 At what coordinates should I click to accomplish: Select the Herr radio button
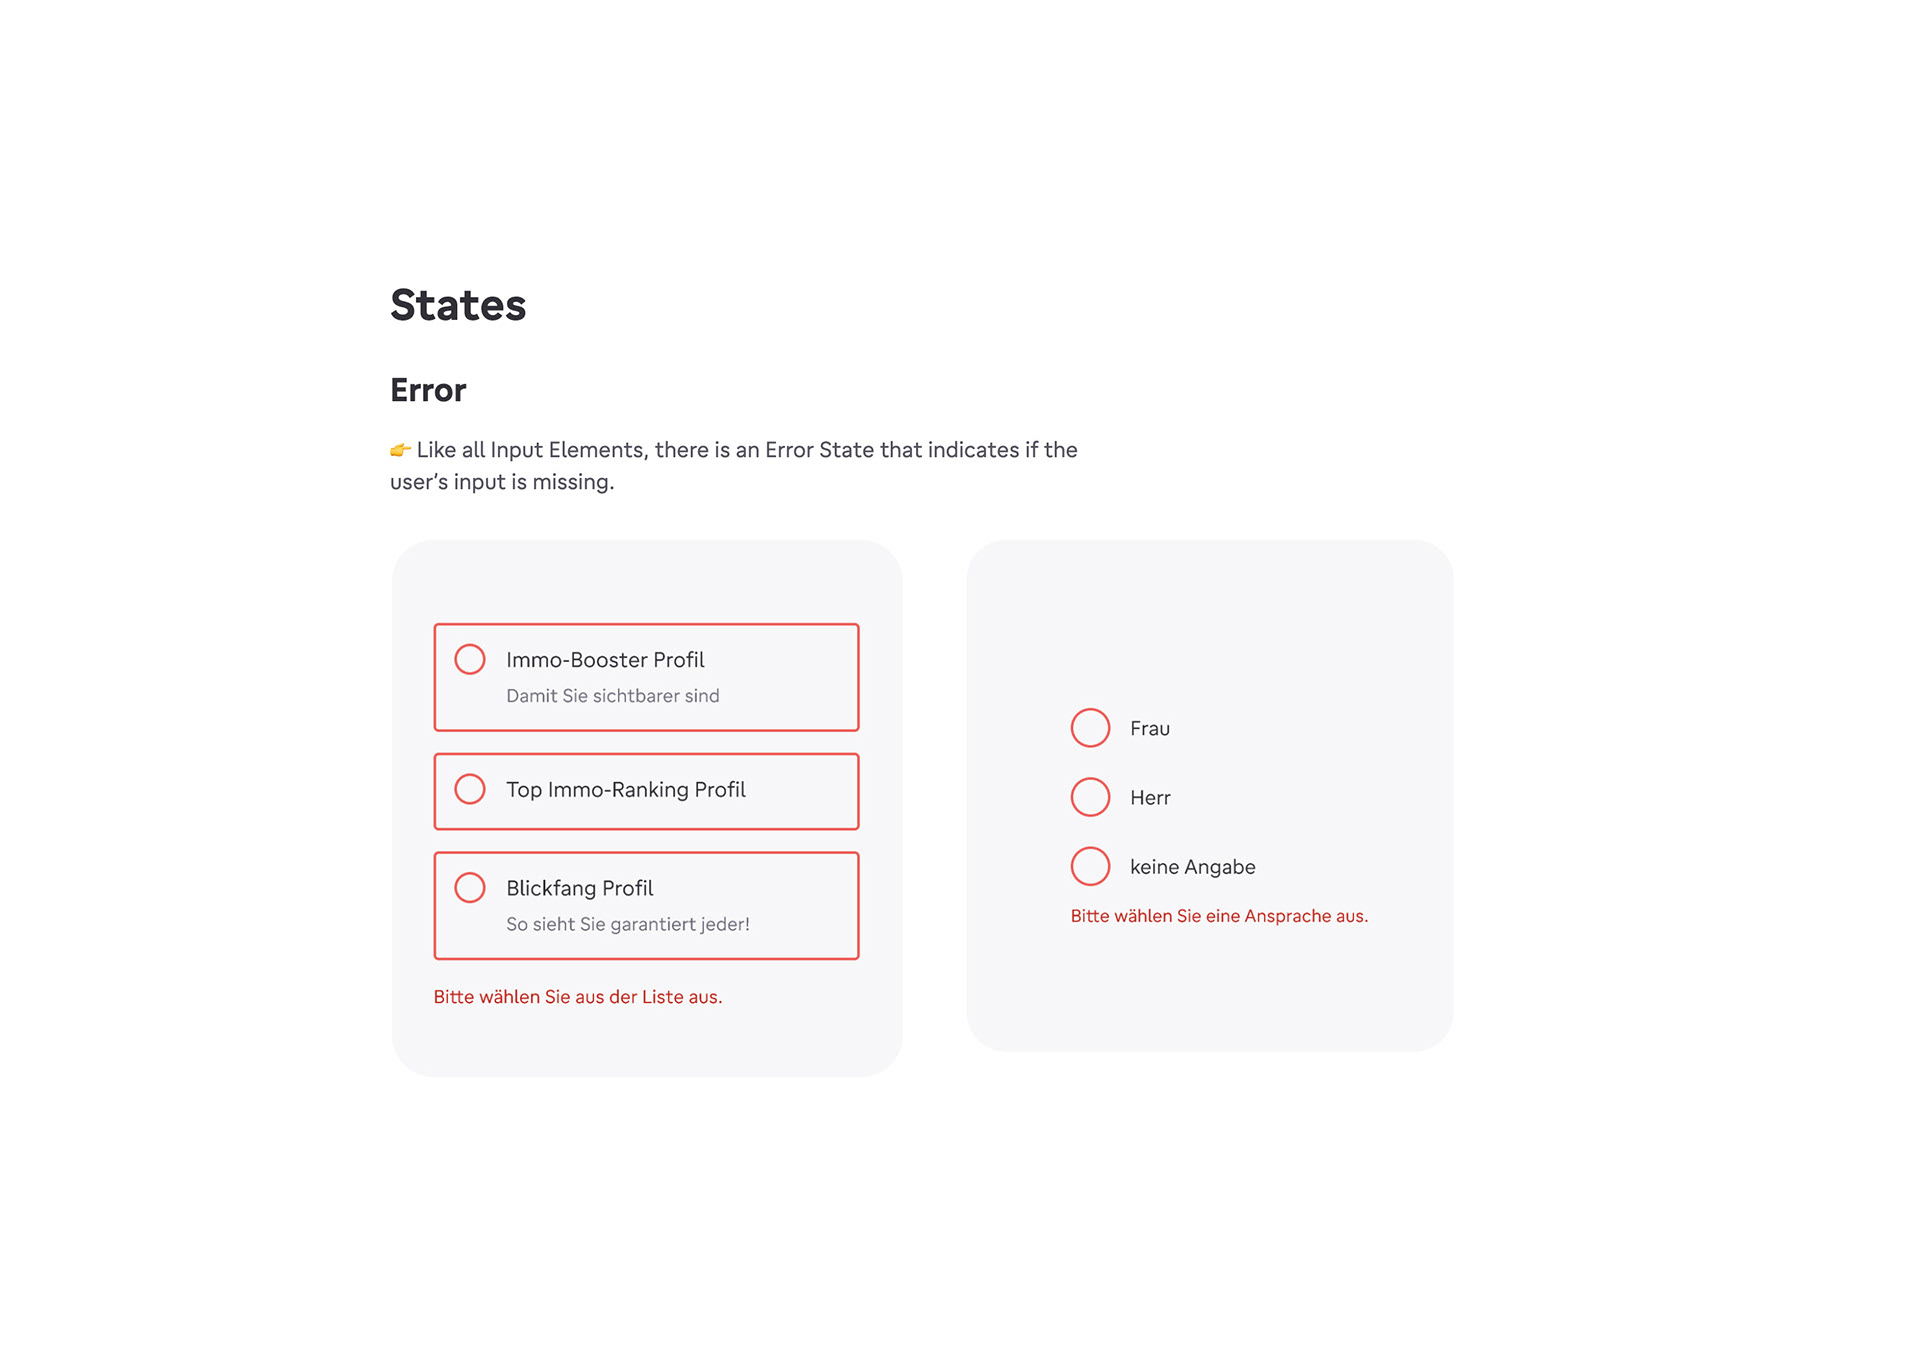tap(1091, 797)
